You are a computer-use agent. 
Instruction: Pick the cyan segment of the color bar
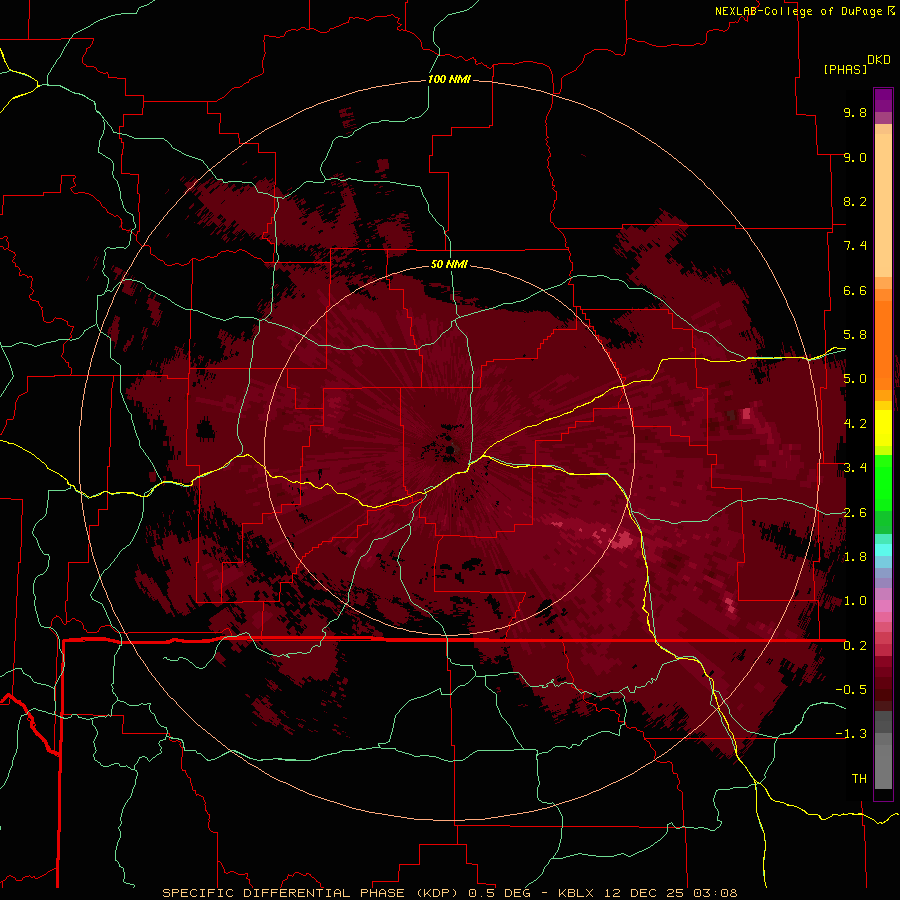pyautogui.click(x=883, y=549)
